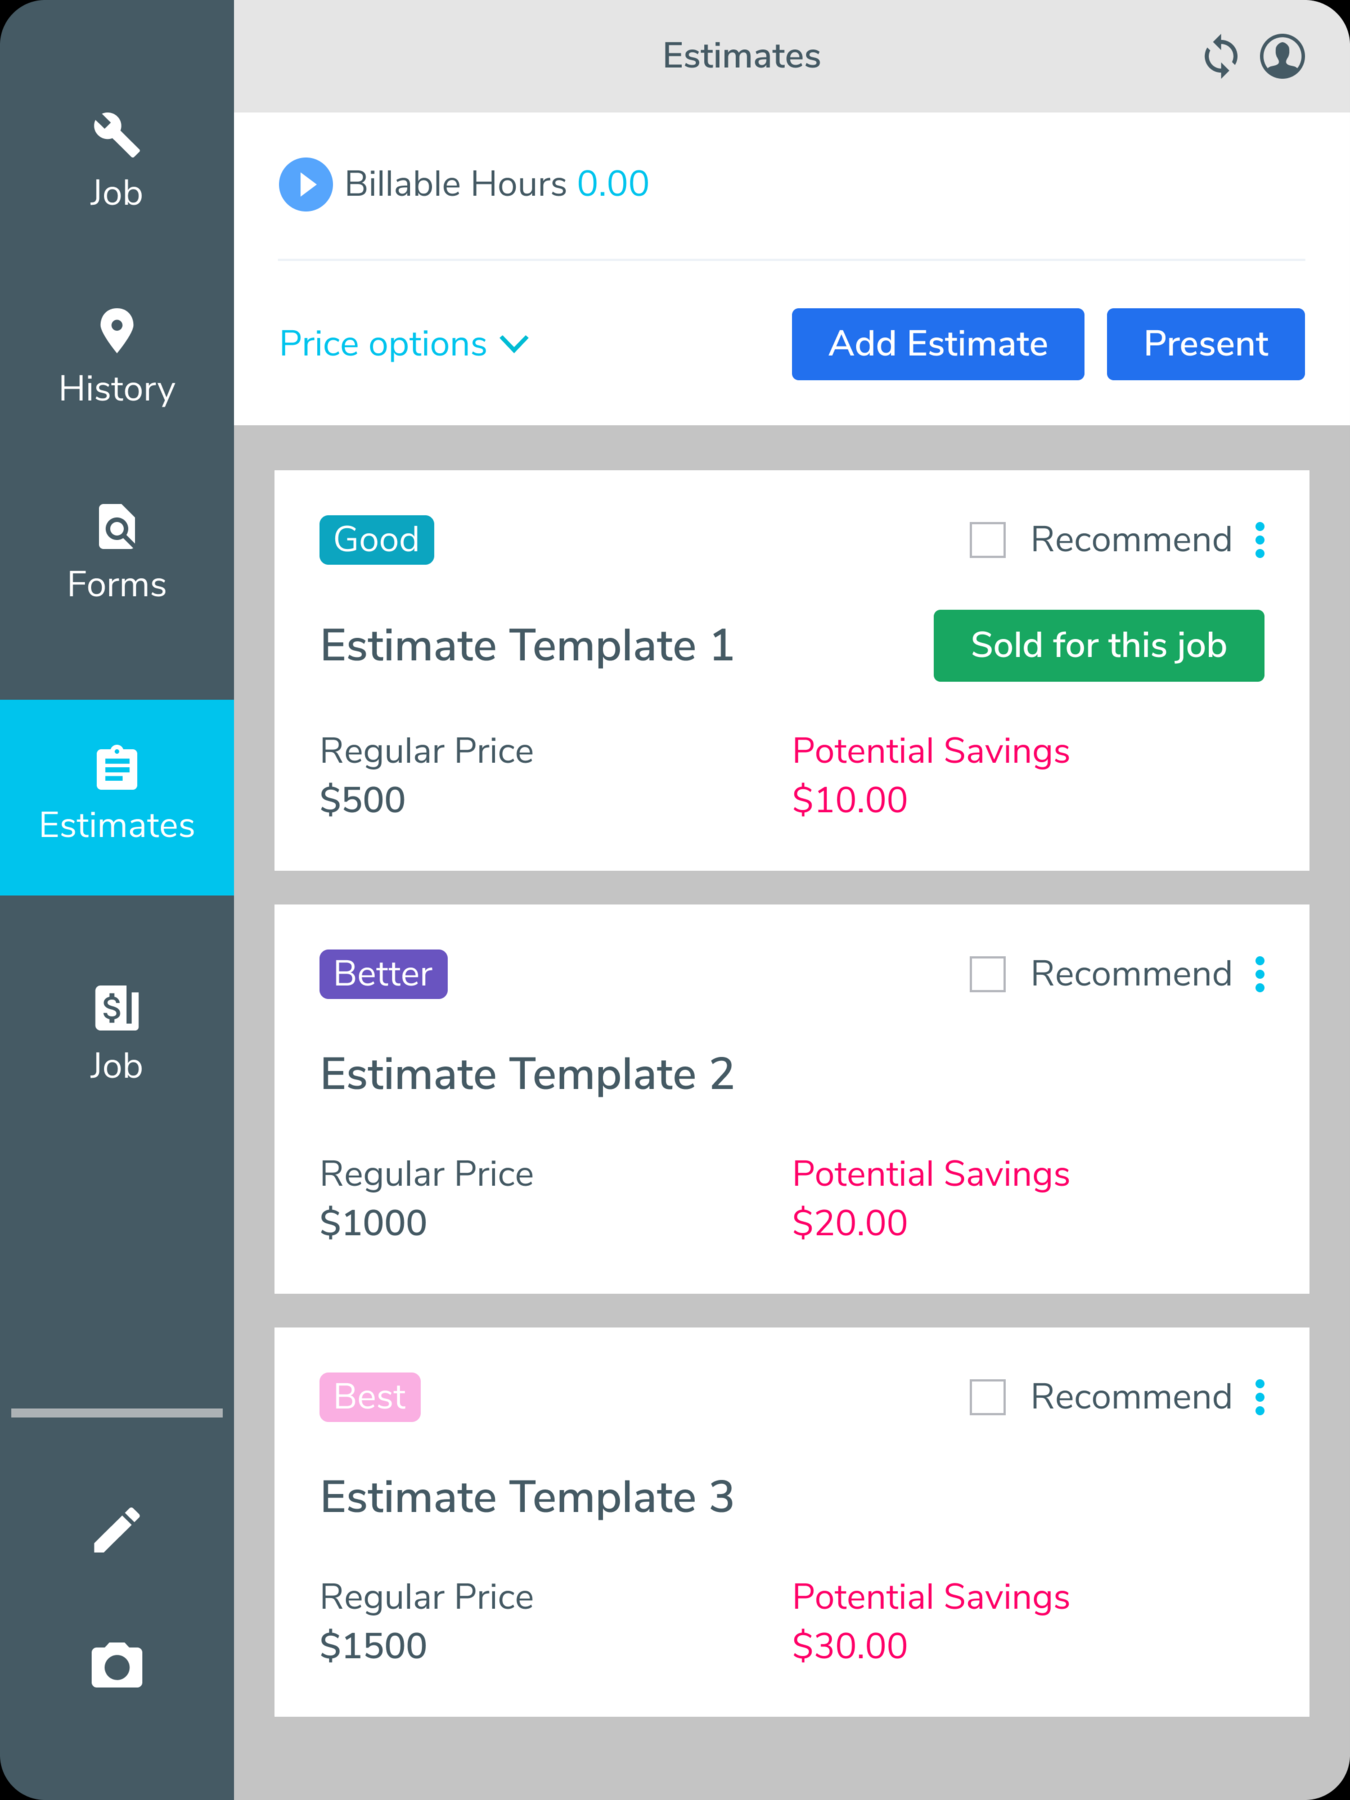Open options menu for Estimate Template 3
The height and width of the screenshot is (1800, 1350).
click(1259, 1397)
